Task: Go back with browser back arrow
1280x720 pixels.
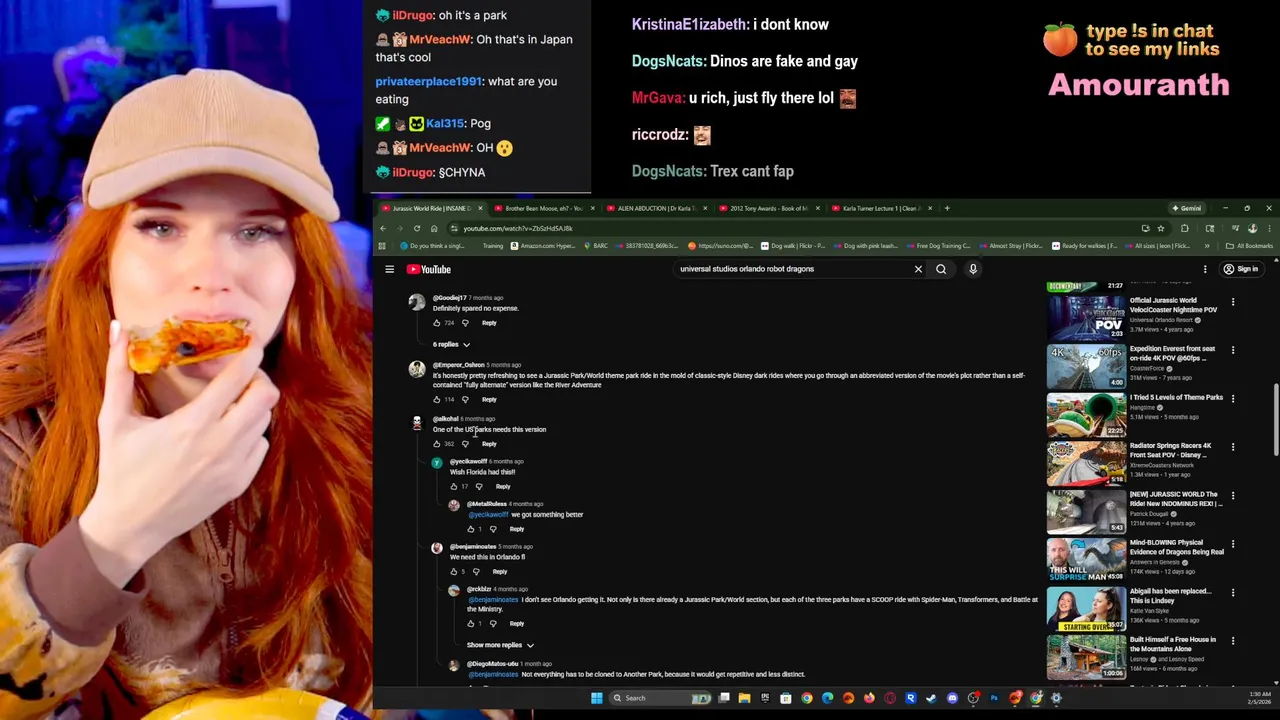Action: pyautogui.click(x=382, y=228)
